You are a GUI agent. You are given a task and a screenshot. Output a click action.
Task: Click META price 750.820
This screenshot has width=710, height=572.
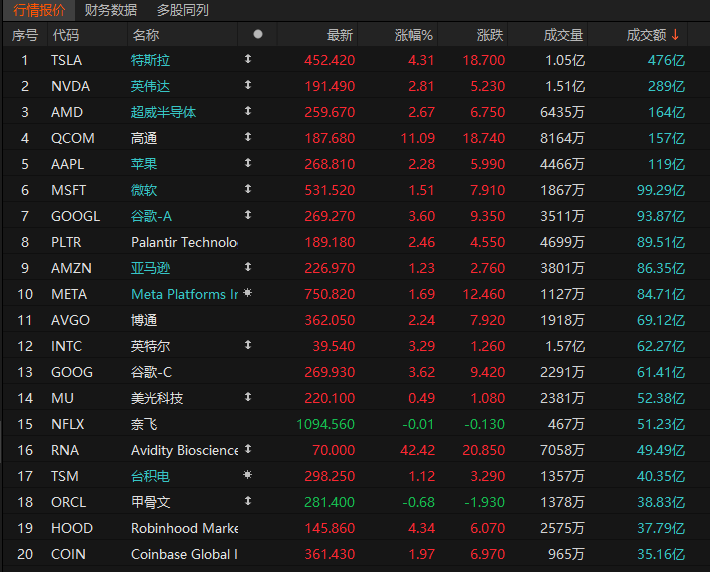(x=330, y=294)
